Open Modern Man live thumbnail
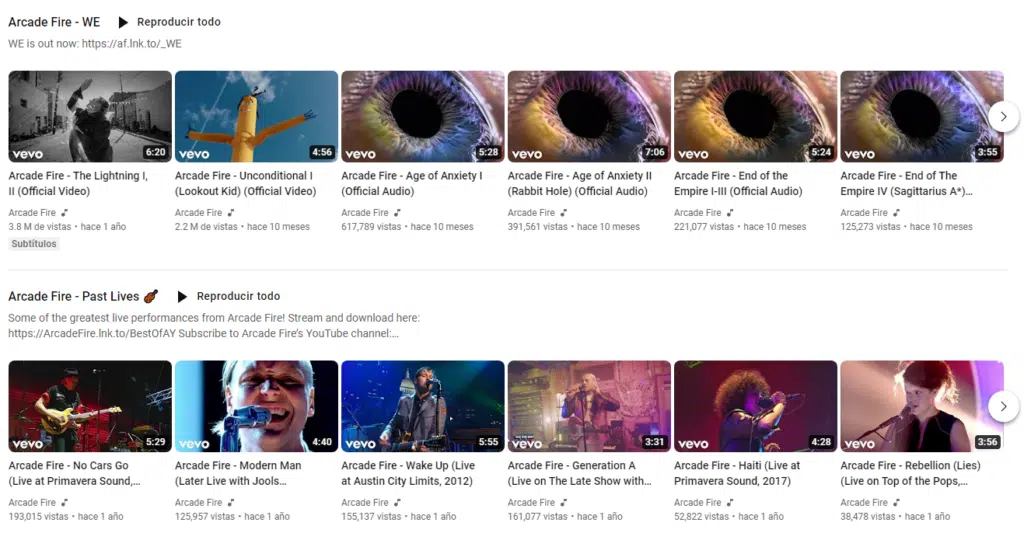 [x=257, y=406]
